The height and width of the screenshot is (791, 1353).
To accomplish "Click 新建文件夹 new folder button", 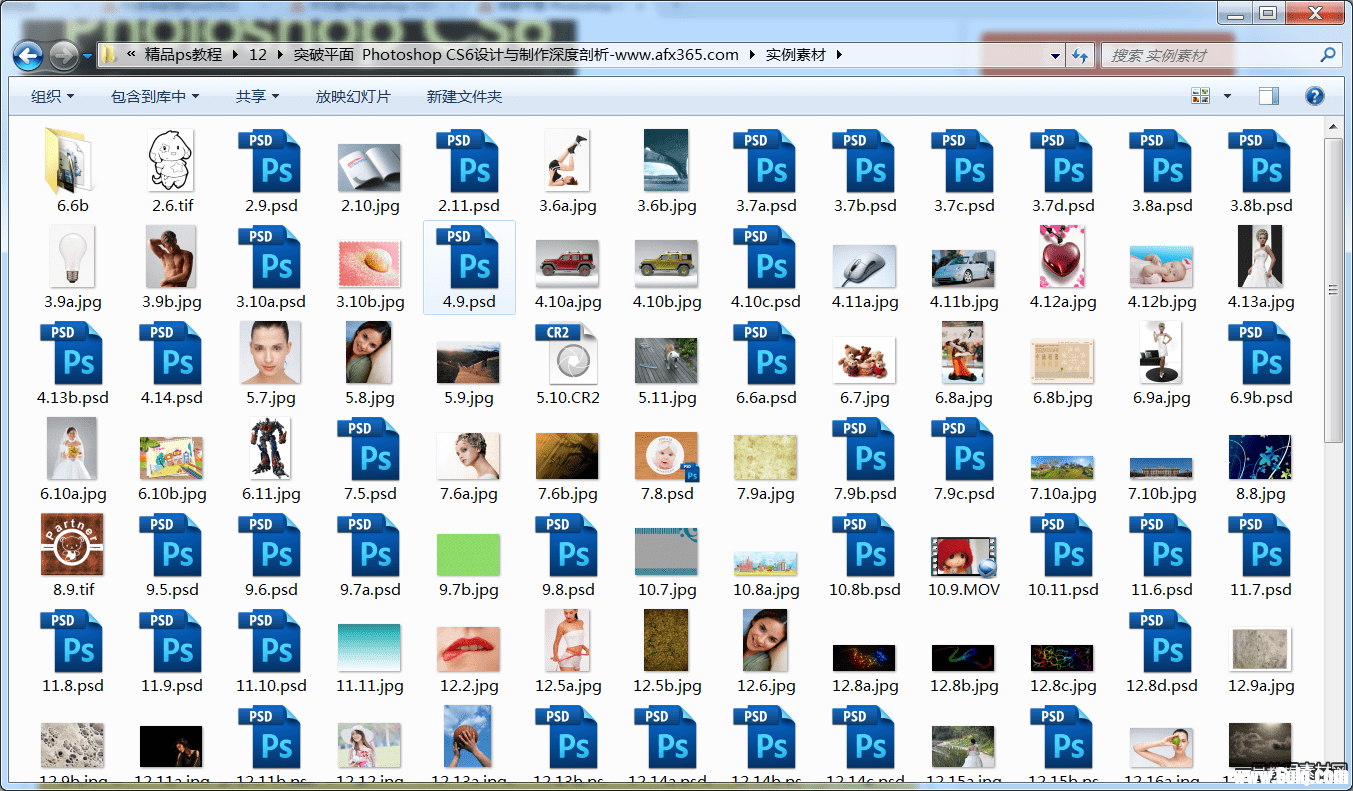I will pos(464,97).
